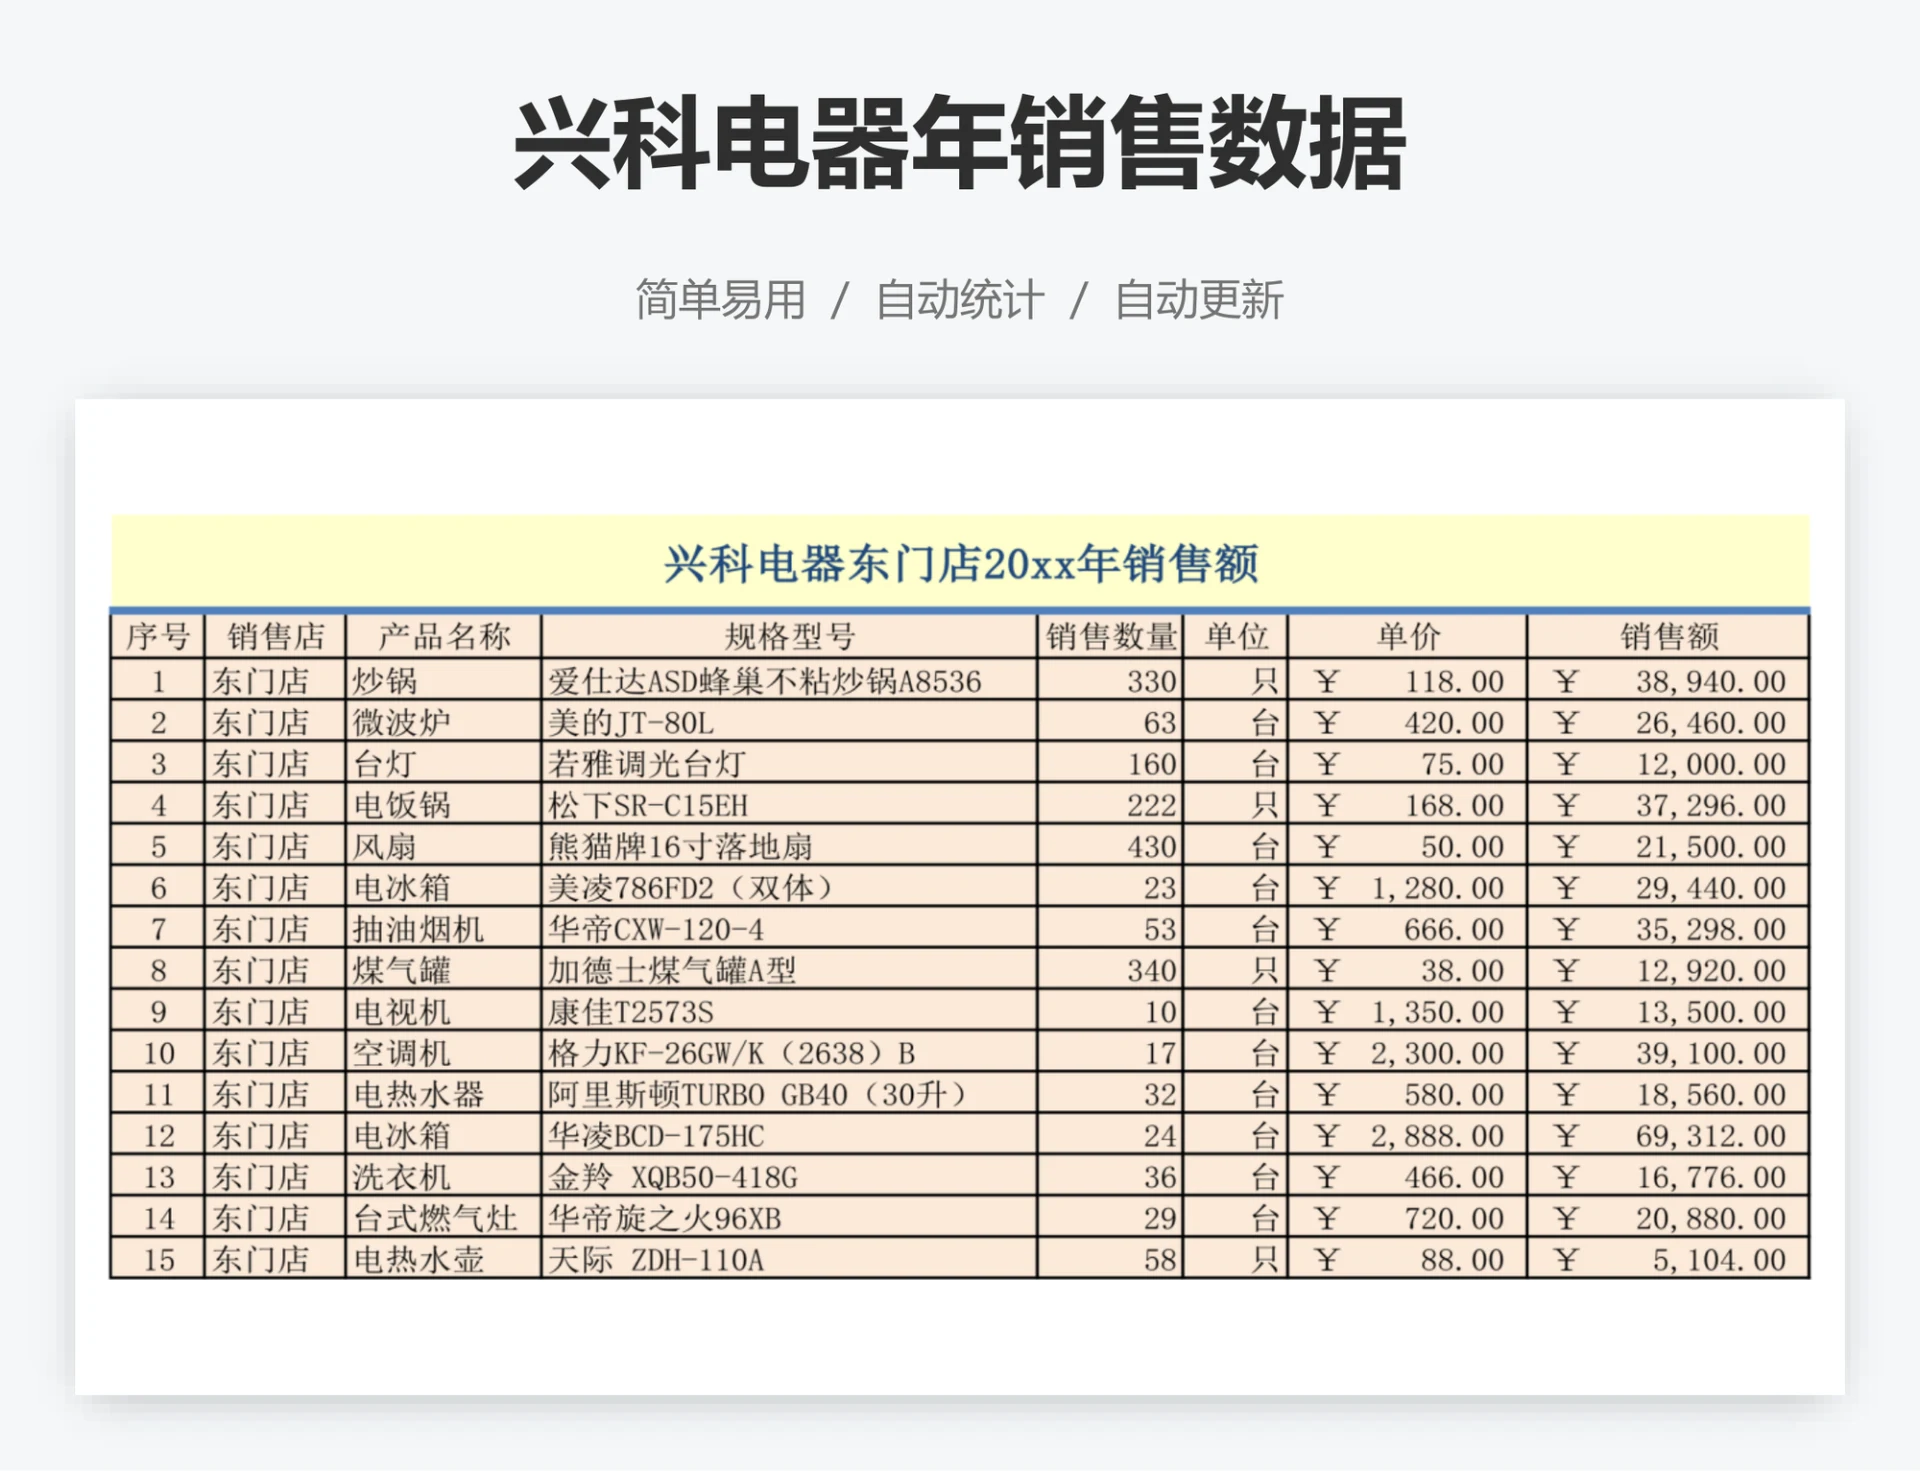1920x1471 pixels.
Task: Click the table title 兴科电器东门店20xx年销售额
Action: point(960,564)
